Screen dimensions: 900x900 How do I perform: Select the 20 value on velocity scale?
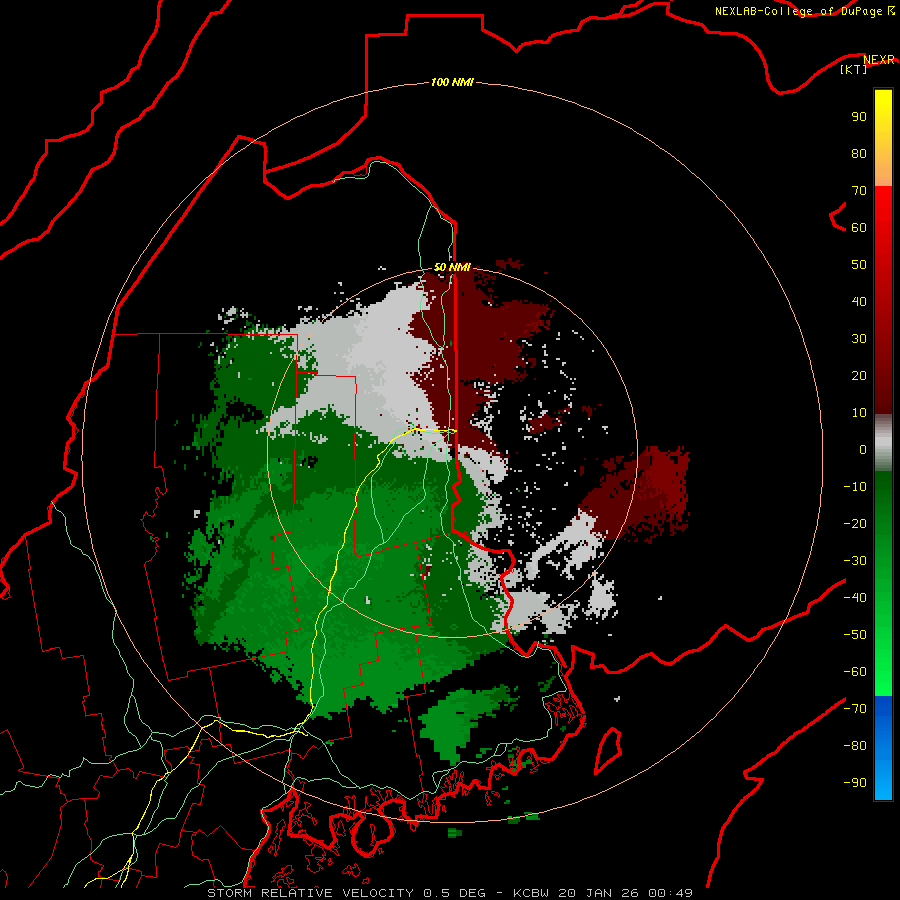pos(859,376)
